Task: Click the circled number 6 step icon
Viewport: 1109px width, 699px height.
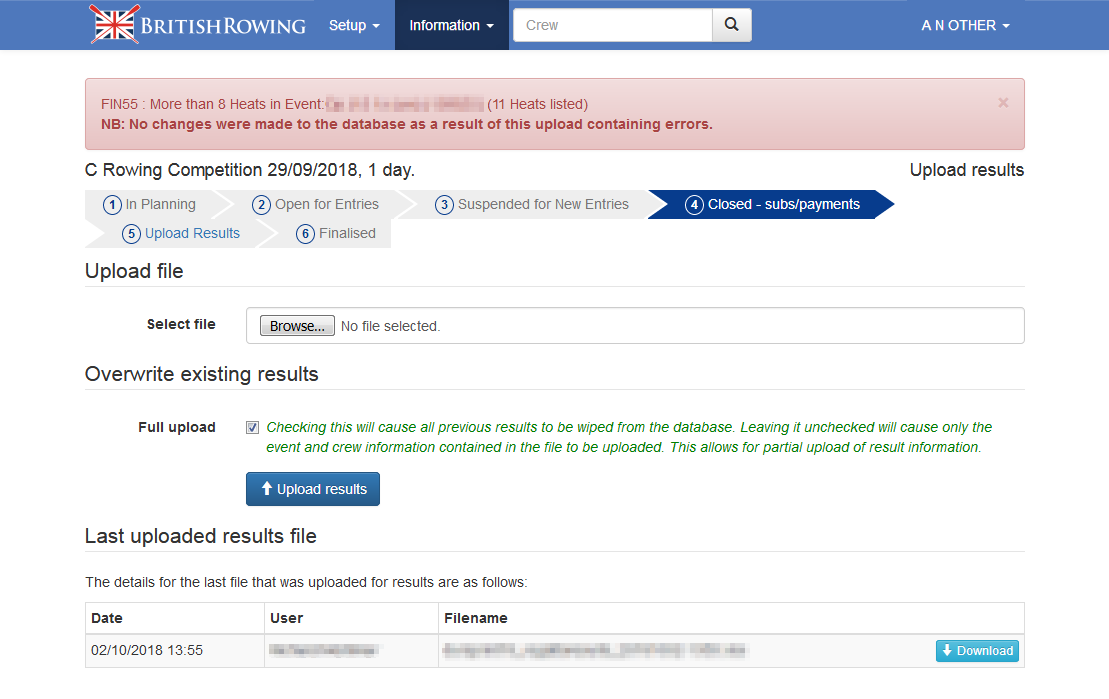Action: (306, 234)
